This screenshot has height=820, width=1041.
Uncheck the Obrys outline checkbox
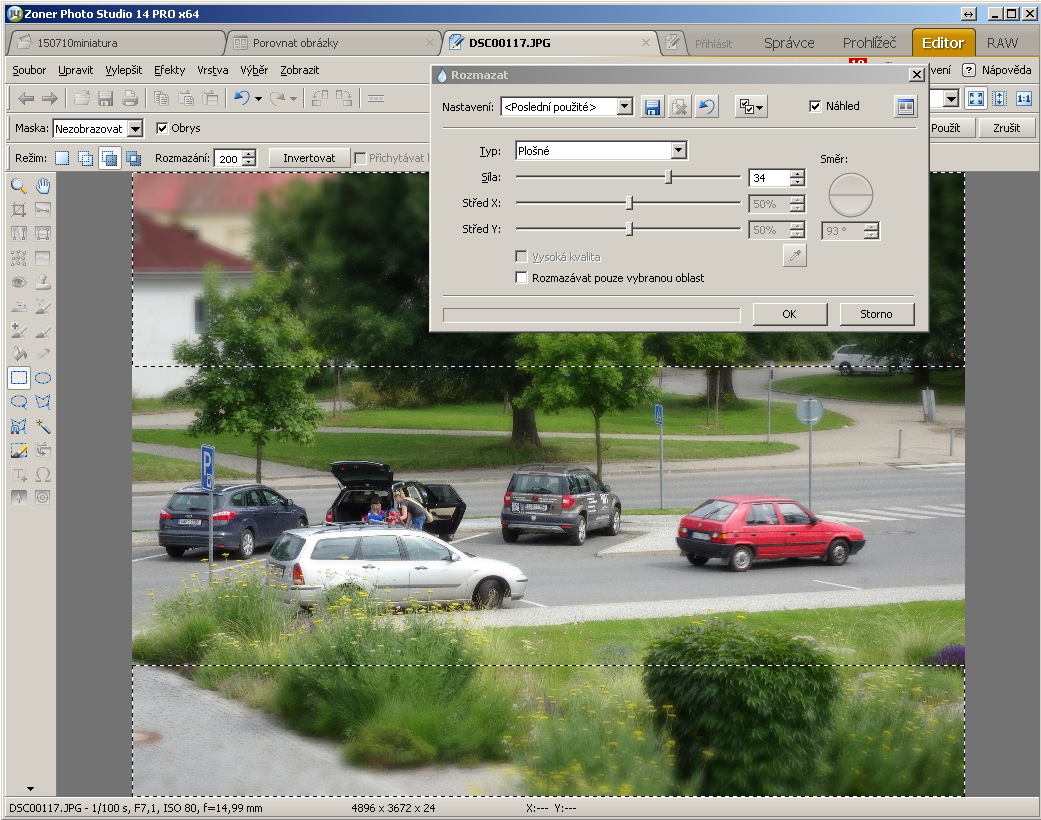(162, 128)
